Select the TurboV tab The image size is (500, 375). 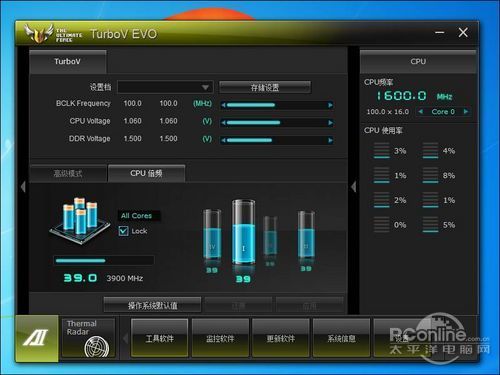pyautogui.click(x=68, y=62)
